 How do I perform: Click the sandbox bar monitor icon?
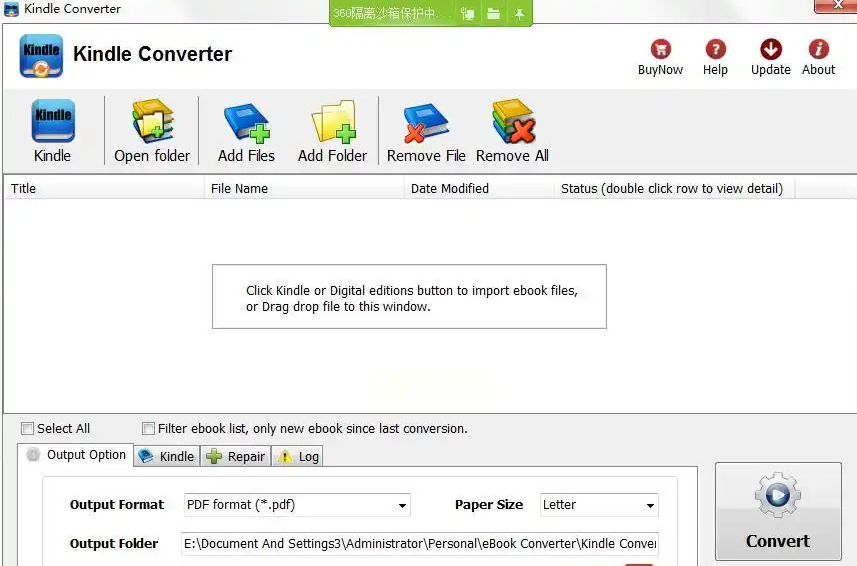click(x=467, y=14)
